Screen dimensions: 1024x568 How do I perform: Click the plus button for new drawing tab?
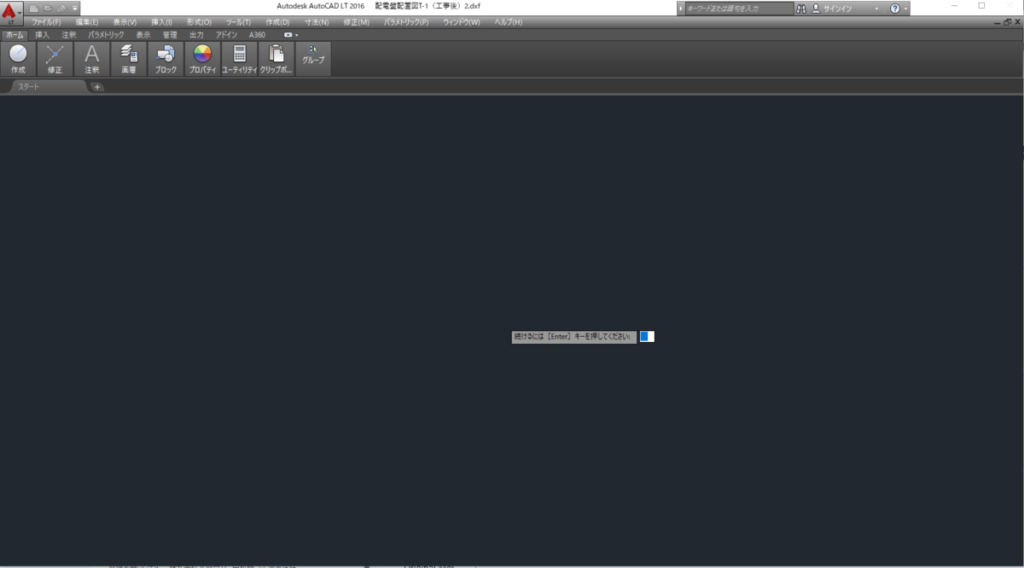tap(97, 87)
